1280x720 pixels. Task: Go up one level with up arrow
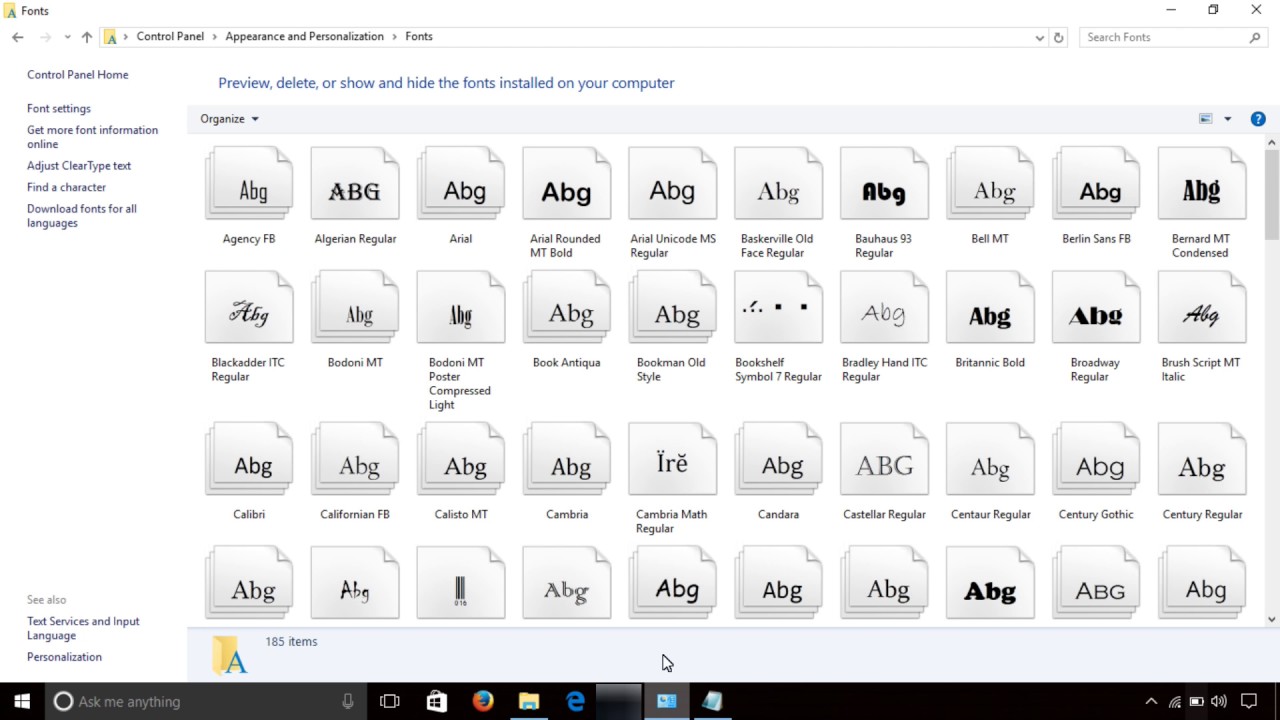point(87,37)
